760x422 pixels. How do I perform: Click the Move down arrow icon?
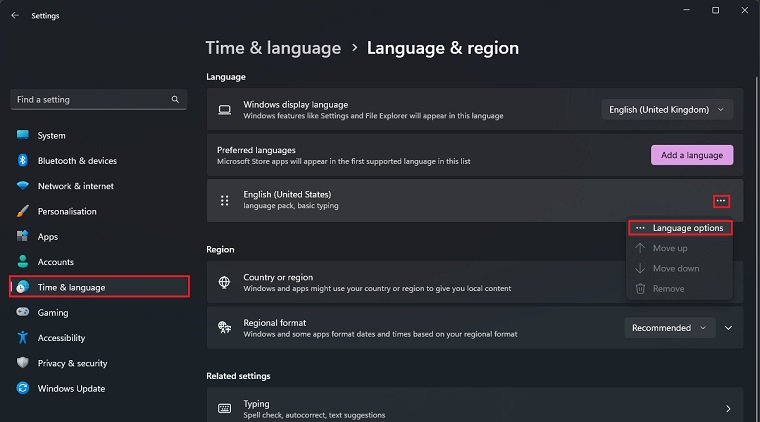pos(640,268)
